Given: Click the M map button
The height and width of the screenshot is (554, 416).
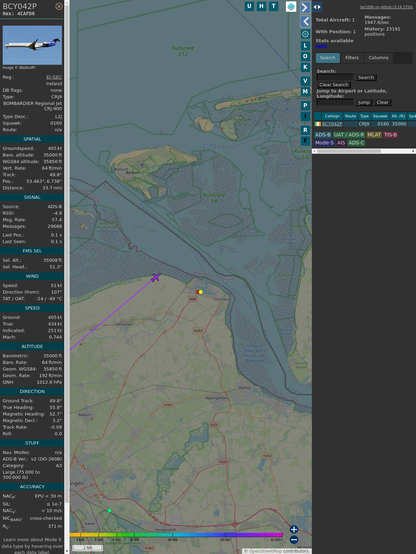Looking at the screenshot, I should tap(305, 92).
